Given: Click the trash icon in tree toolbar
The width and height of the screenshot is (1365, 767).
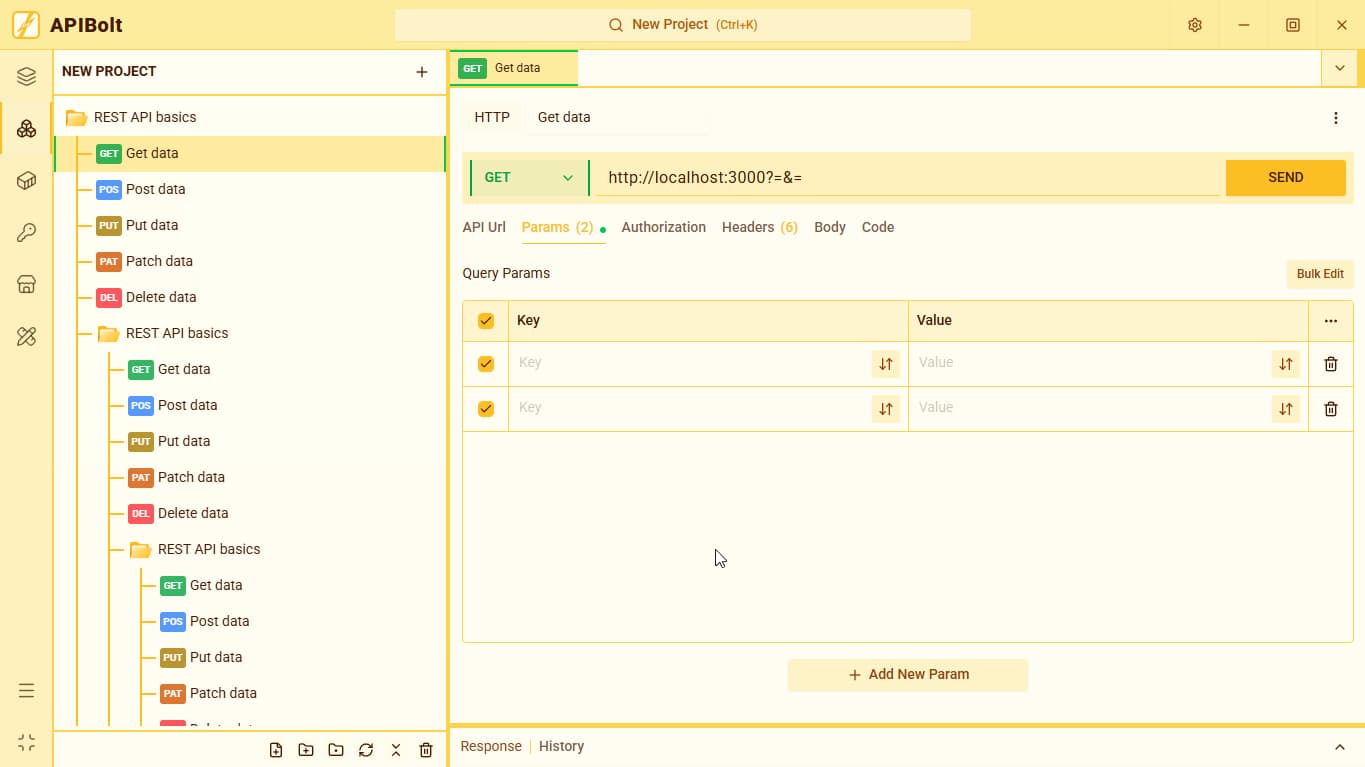Looking at the screenshot, I should [426, 750].
